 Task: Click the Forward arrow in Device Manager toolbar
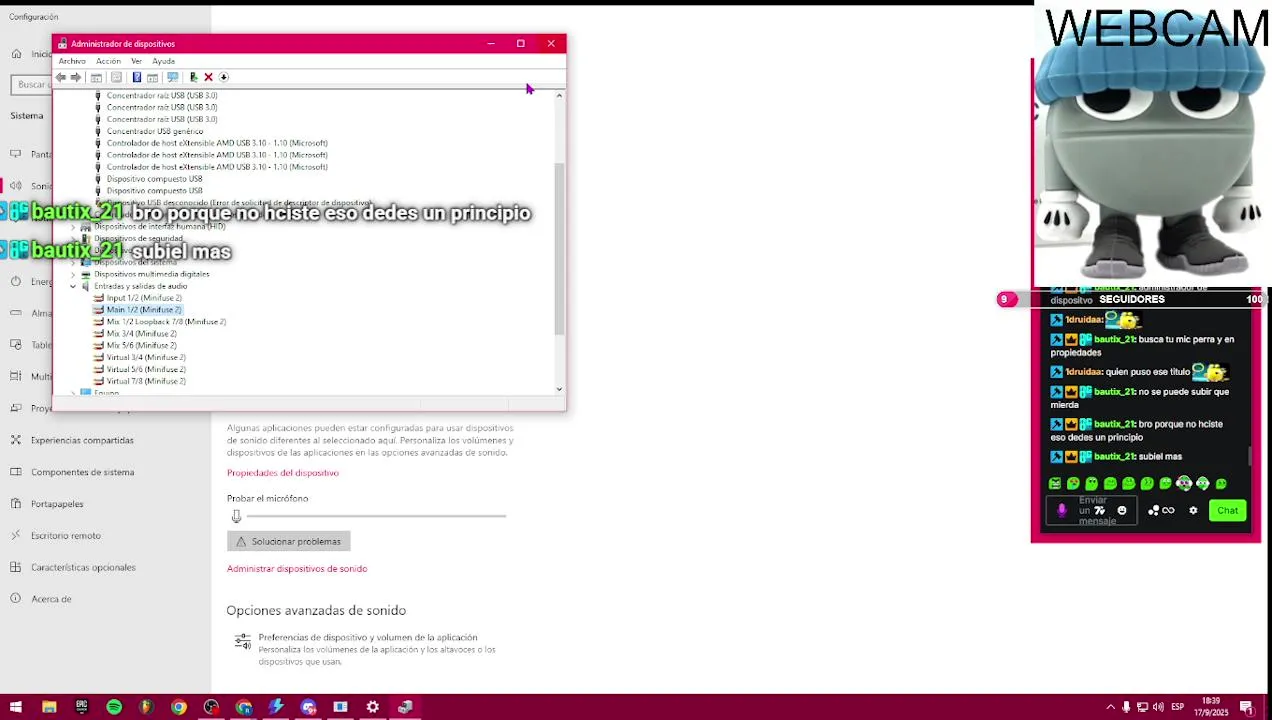(75, 77)
